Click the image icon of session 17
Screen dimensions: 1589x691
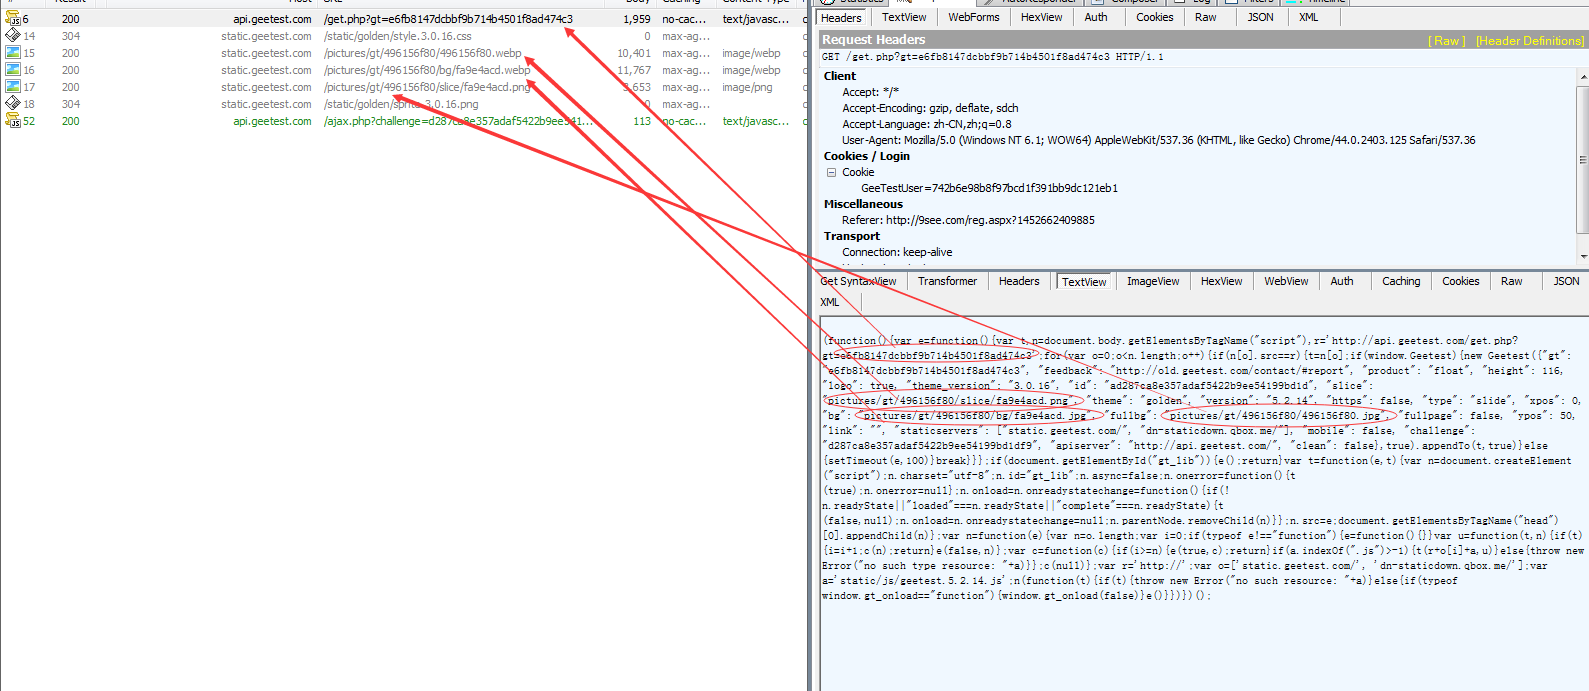(13, 87)
